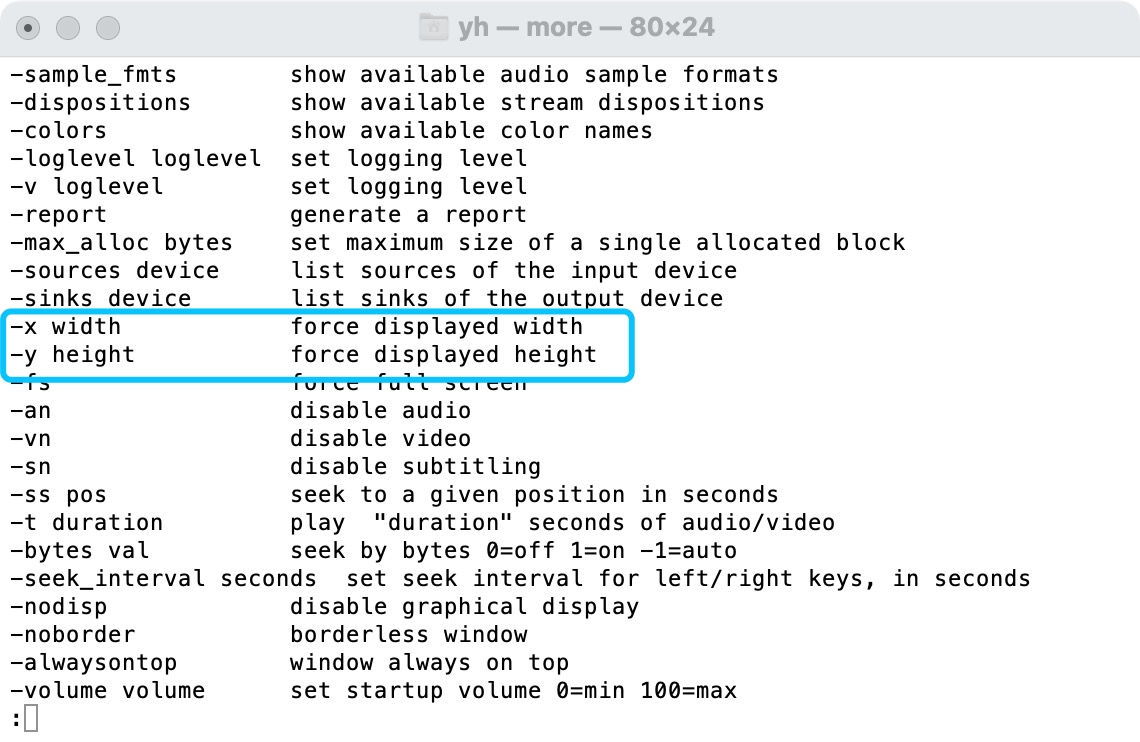Click the green zoom window button
Image resolution: width=1140 pixels, height=742 pixels.
pyautogui.click(x=107, y=28)
